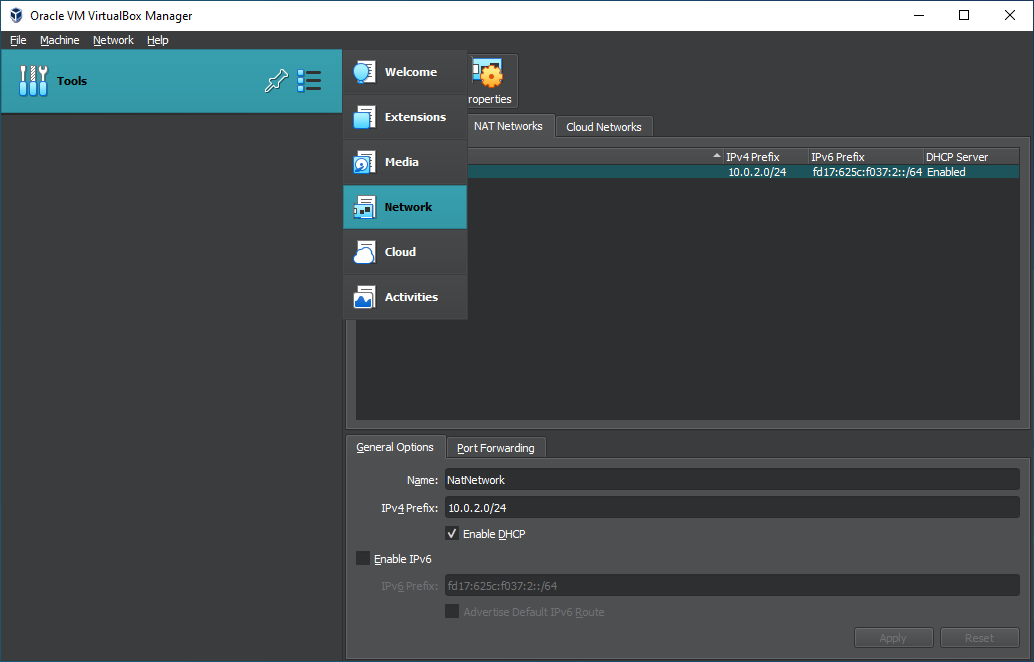Click the sort arrow in the first column header

coord(717,156)
